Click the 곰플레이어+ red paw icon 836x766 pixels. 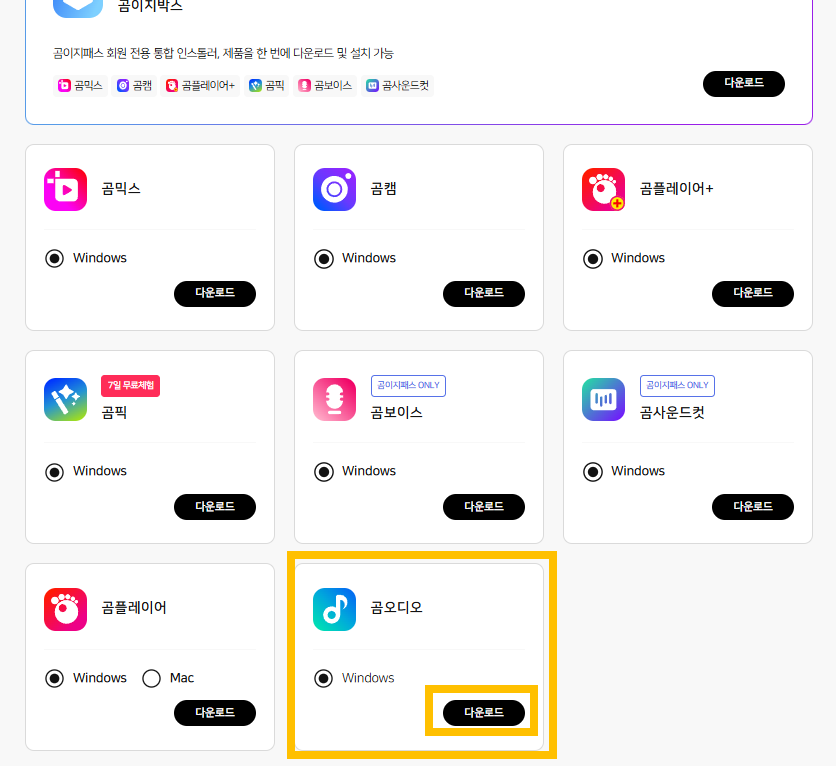(x=604, y=189)
